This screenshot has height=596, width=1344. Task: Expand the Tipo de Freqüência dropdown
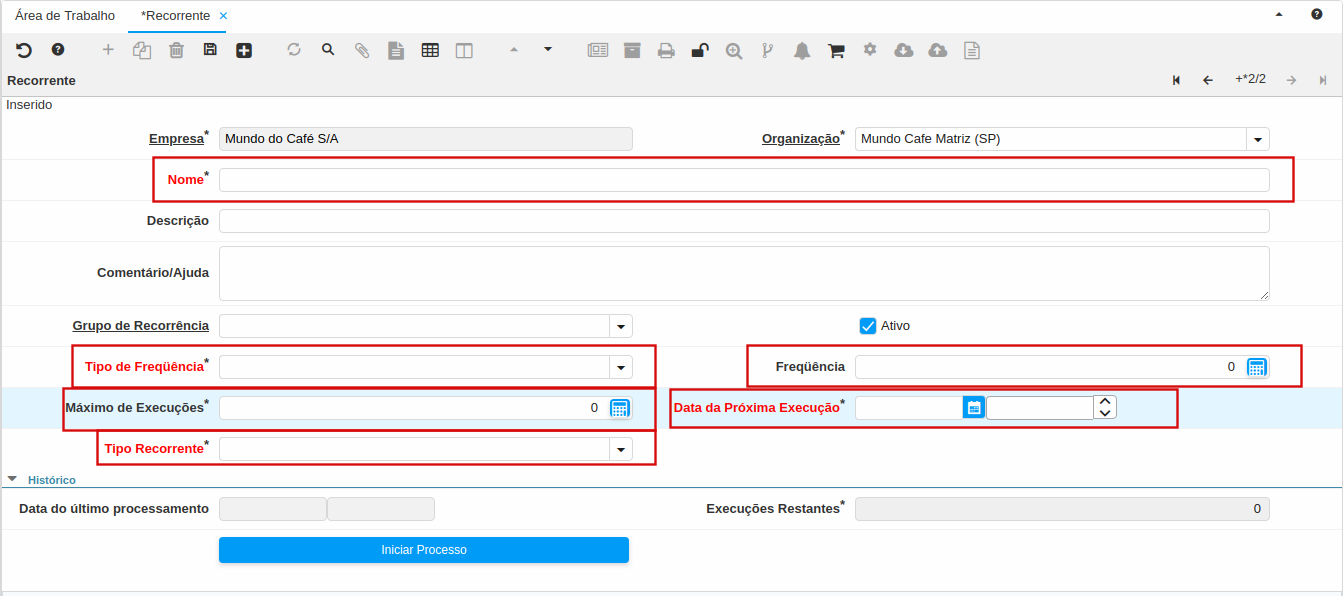(x=621, y=367)
